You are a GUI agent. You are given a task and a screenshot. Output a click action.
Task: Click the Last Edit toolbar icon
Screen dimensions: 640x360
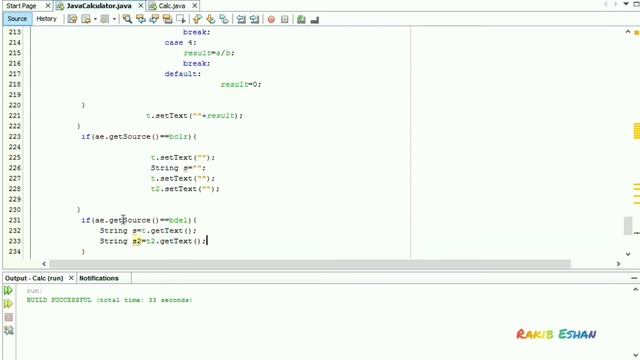coord(72,19)
